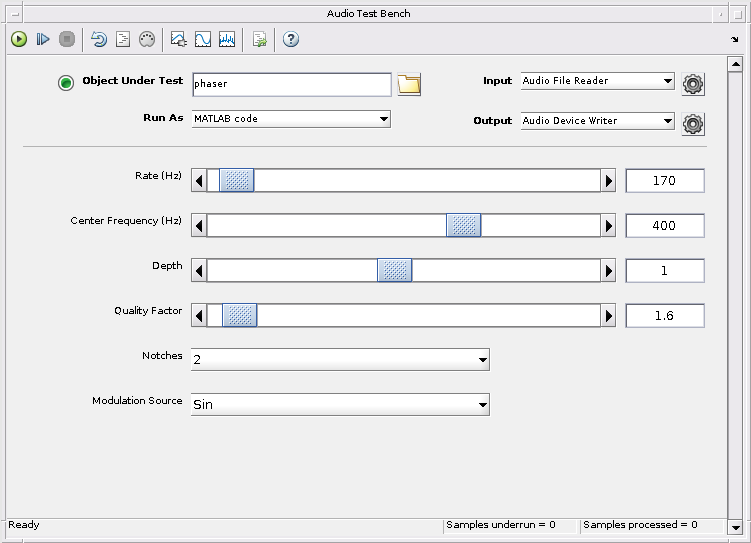Click the blue step/pause playback icon
This screenshot has height=543, width=751.
coord(43,39)
